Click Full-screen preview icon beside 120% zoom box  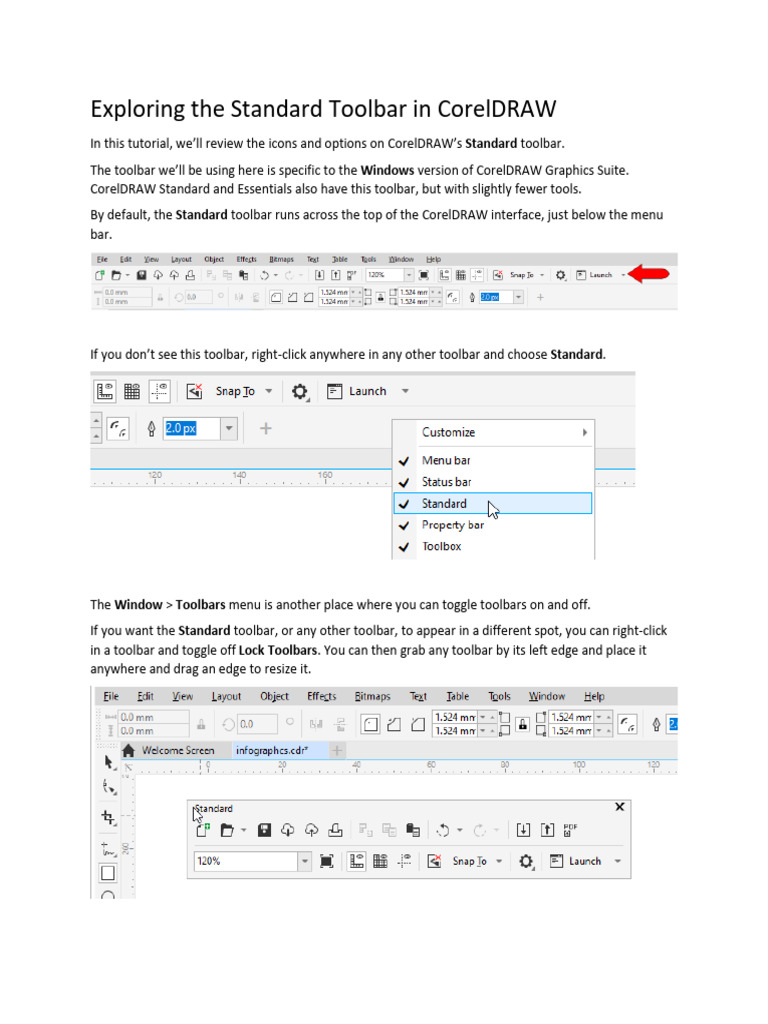327,861
